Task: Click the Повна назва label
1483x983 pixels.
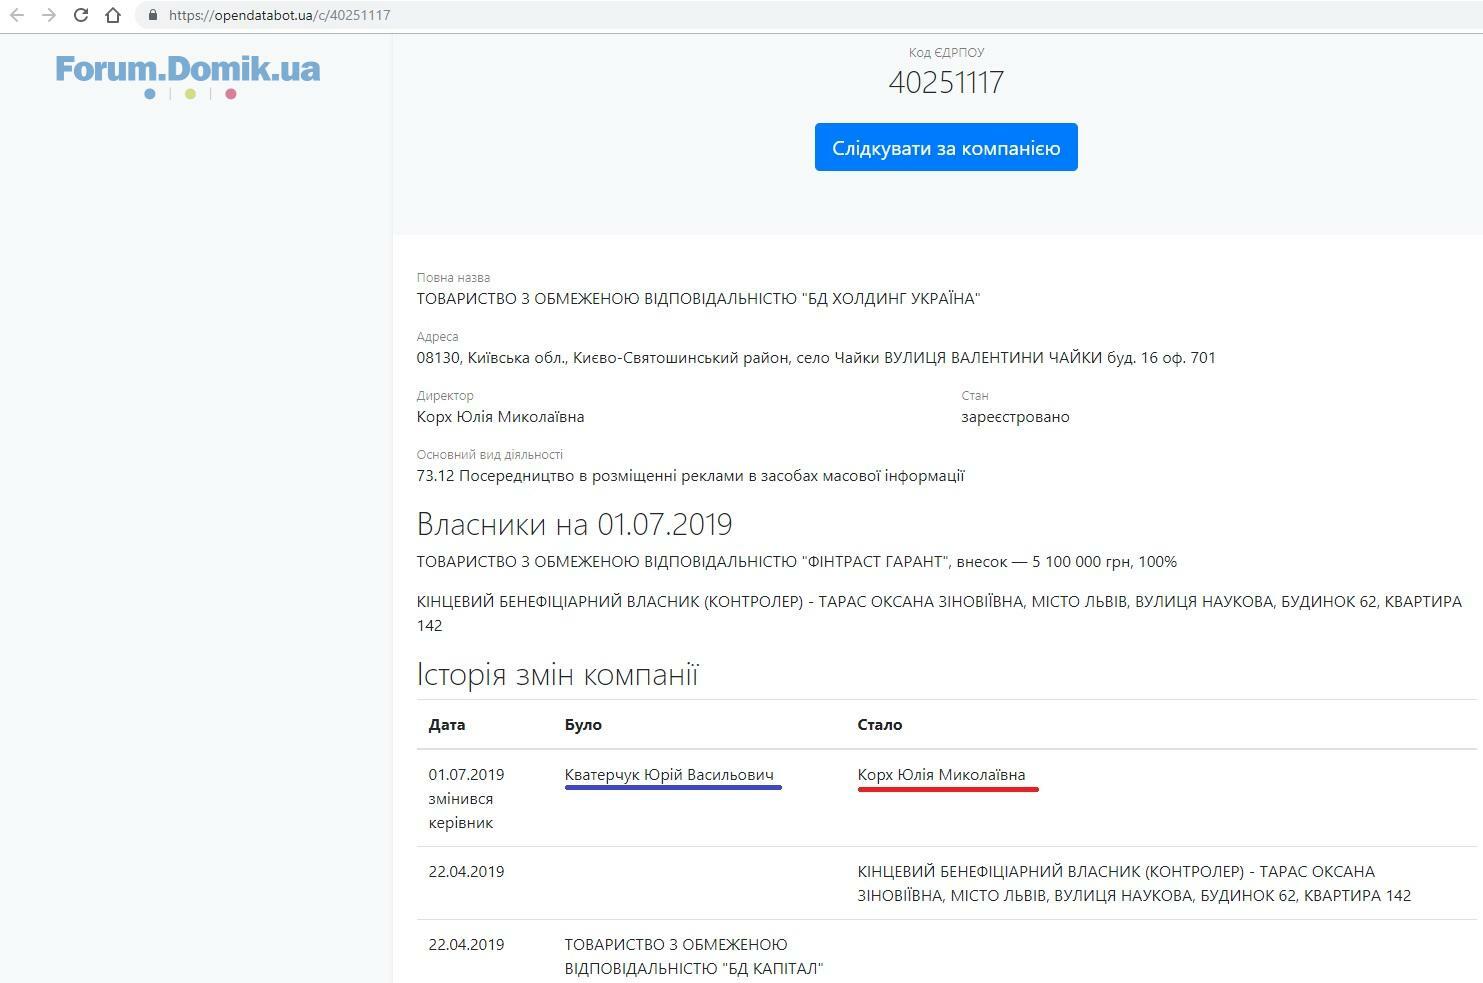Action: point(453,277)
